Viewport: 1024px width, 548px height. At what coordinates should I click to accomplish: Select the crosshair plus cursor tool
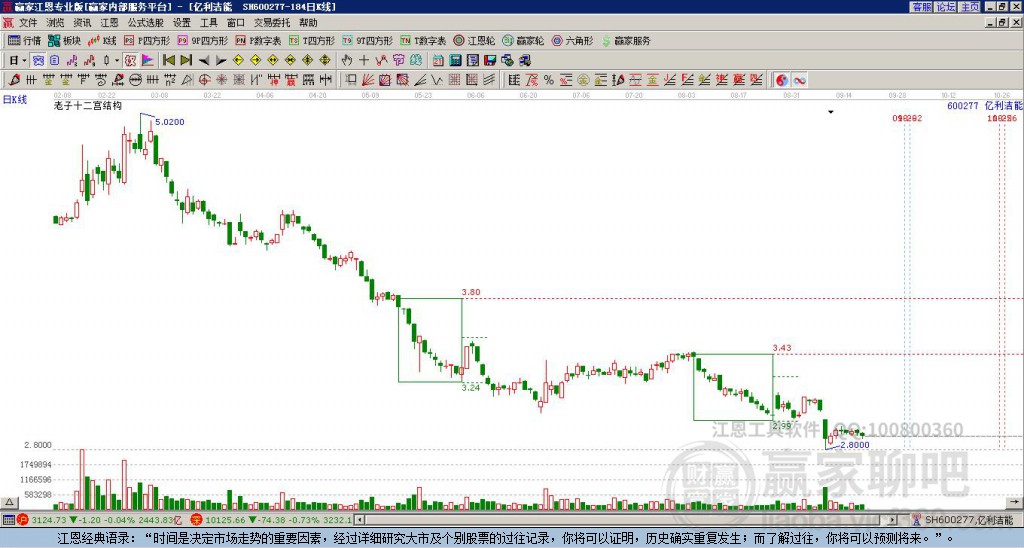point(364,60)
